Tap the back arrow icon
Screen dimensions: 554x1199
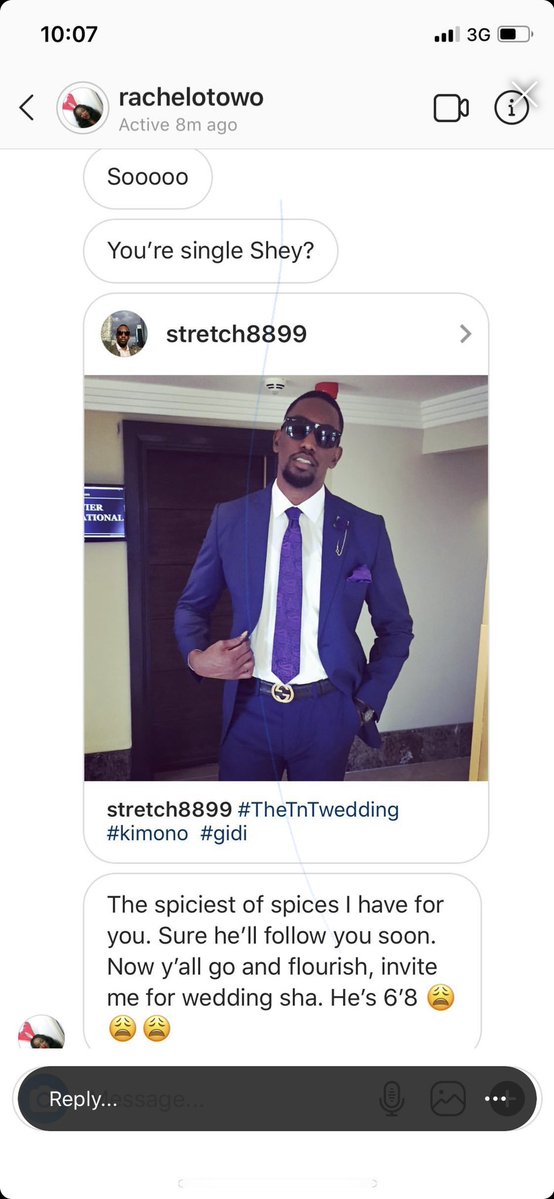[26, 108]
